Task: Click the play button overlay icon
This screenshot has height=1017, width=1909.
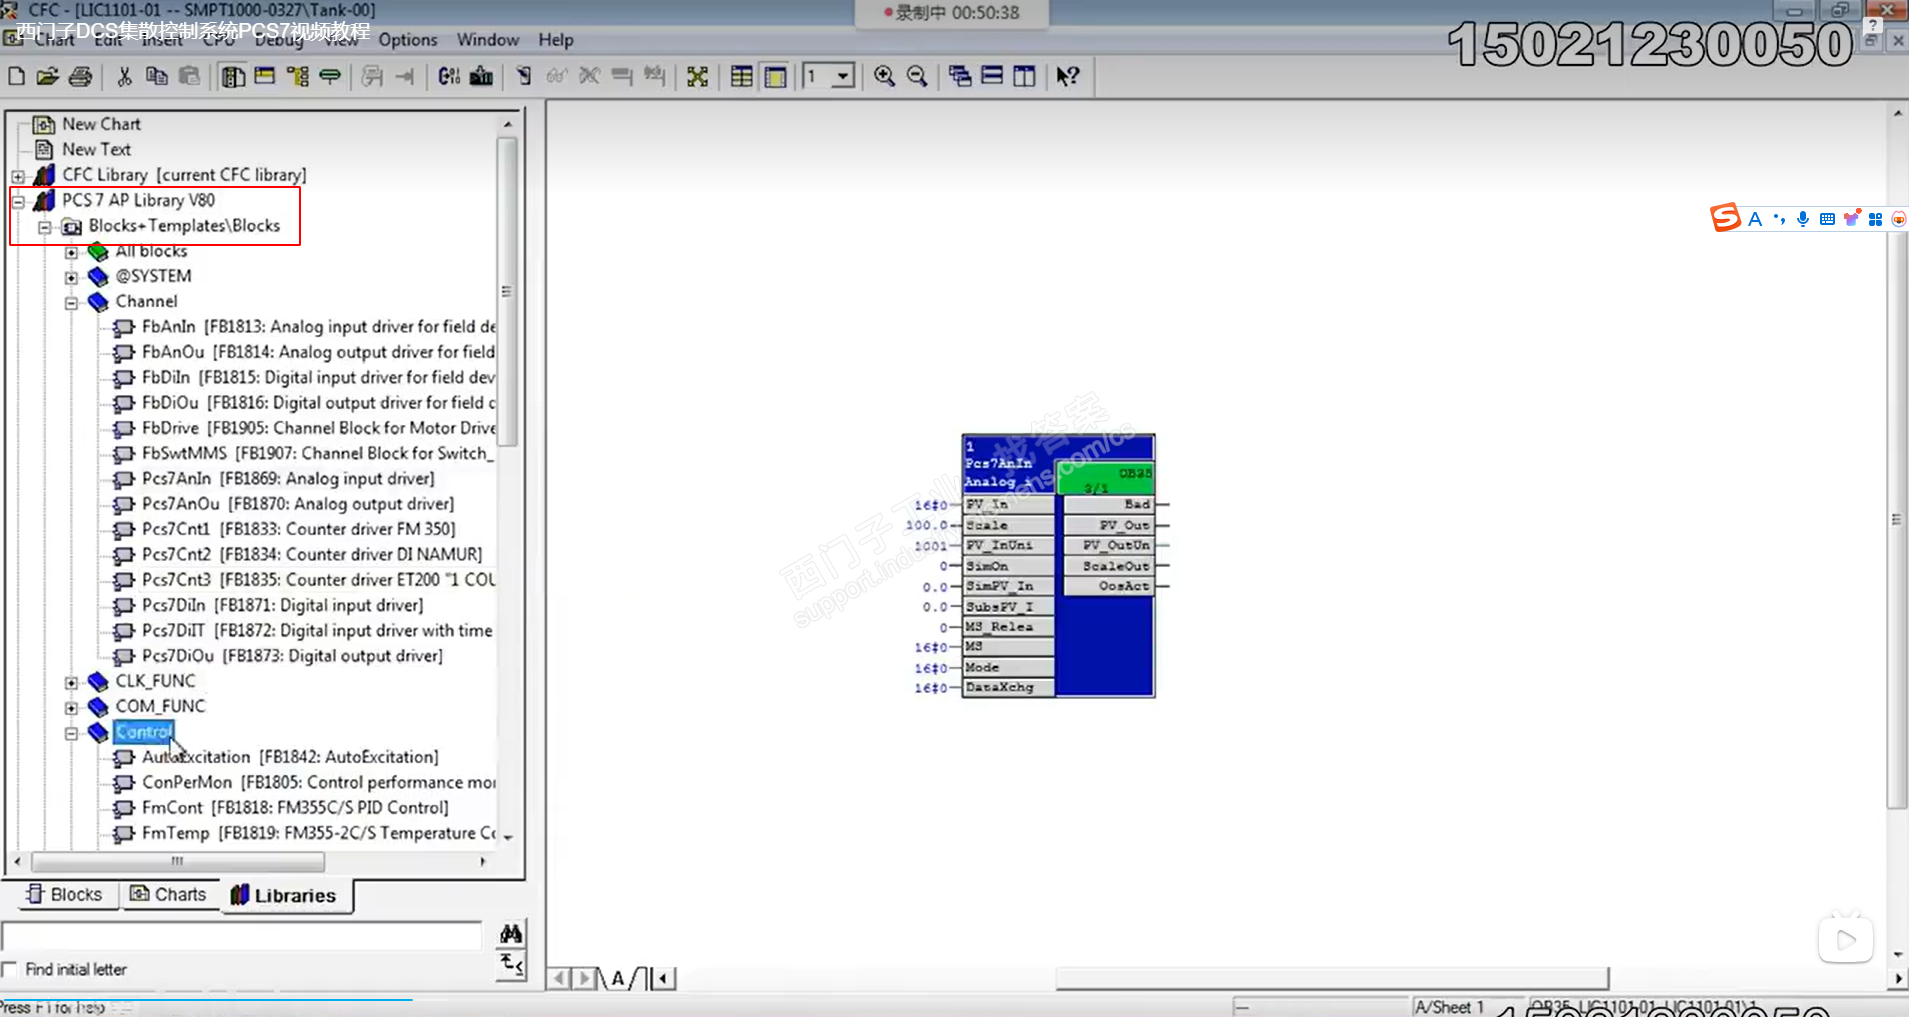Action: (x=1845, y=939)
